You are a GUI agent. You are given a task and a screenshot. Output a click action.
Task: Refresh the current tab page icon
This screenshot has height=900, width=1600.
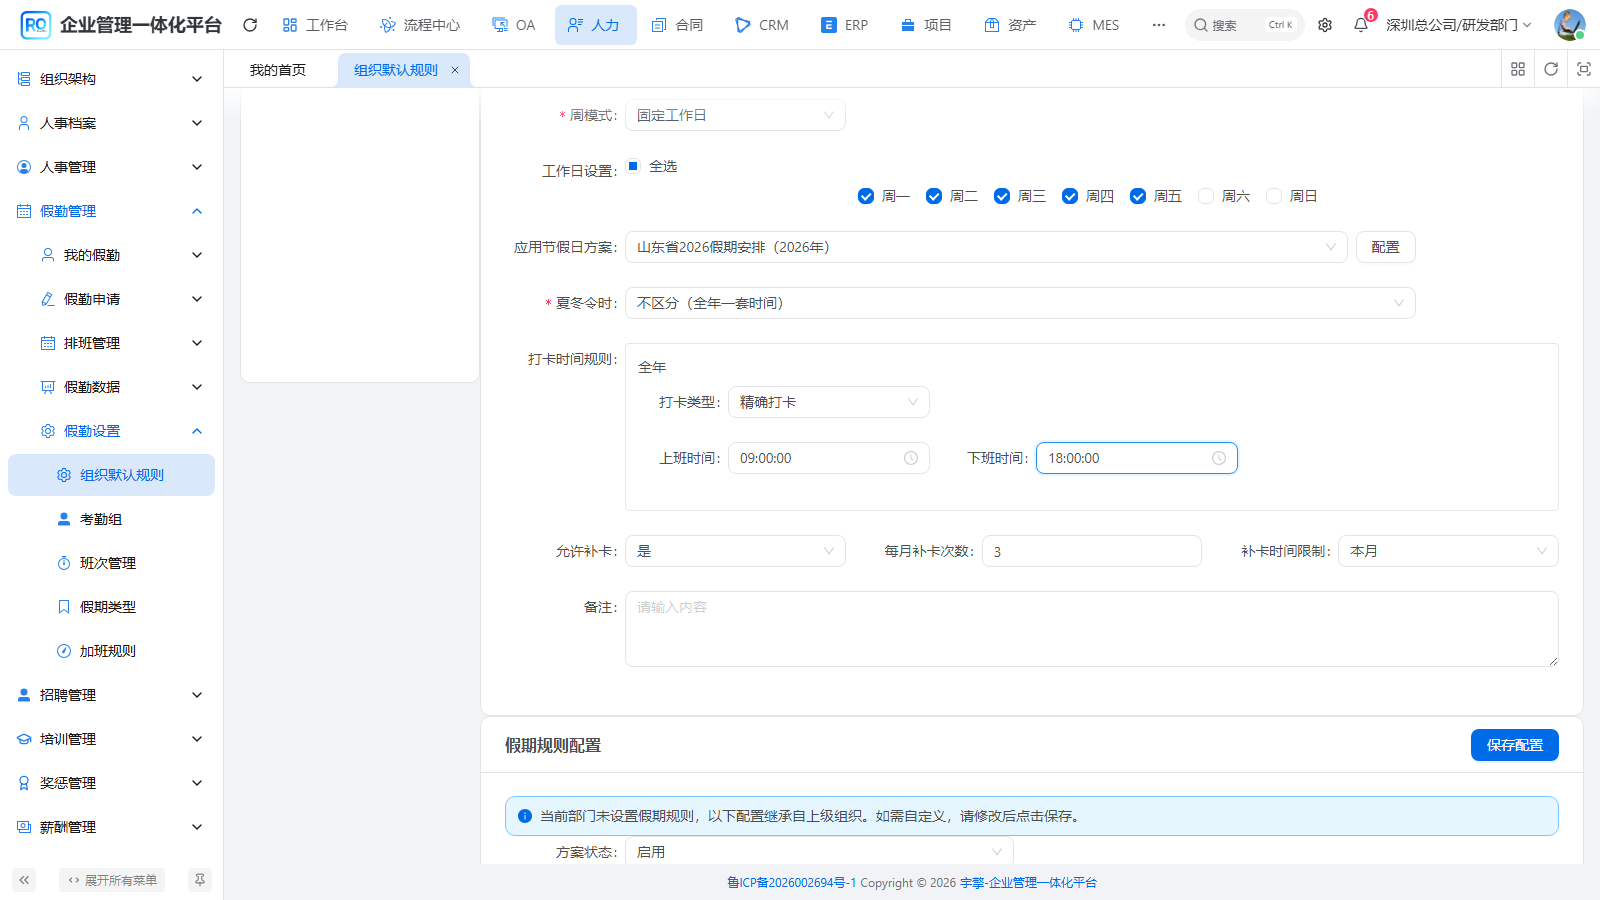(1551, 69)
